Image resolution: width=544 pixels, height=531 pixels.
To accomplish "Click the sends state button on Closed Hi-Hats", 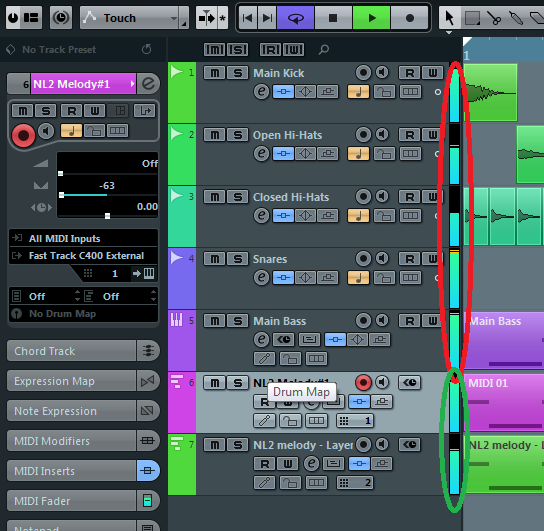I will coord(327,216).
